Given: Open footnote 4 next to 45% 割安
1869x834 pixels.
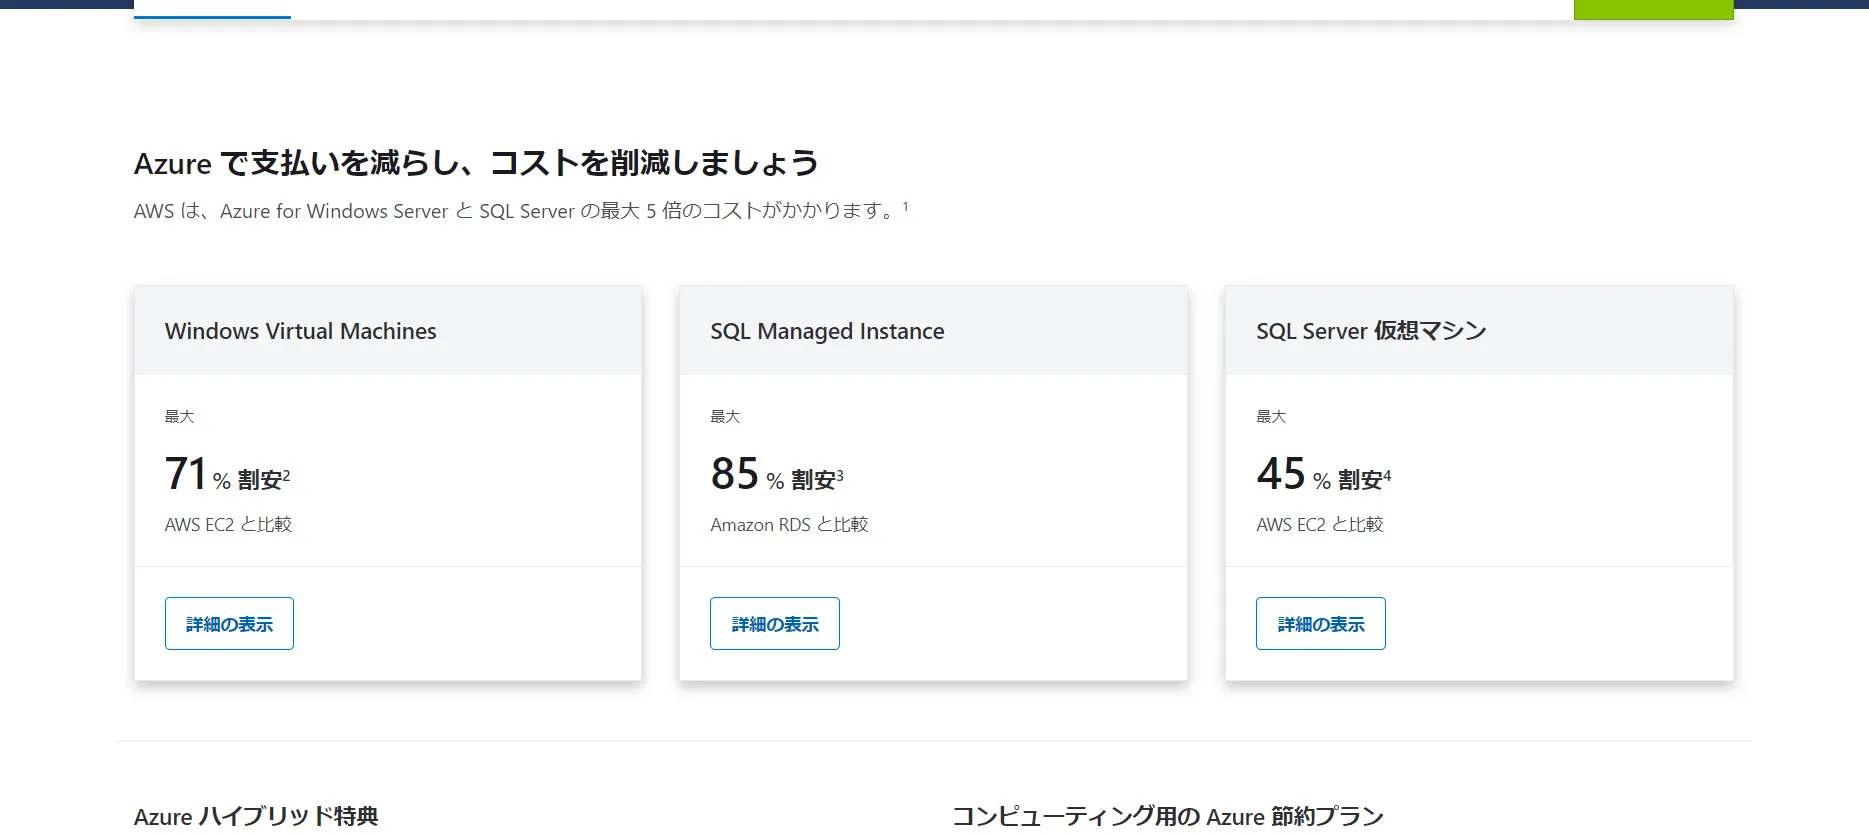Looking at the screenshot, I should [1387, 476].
